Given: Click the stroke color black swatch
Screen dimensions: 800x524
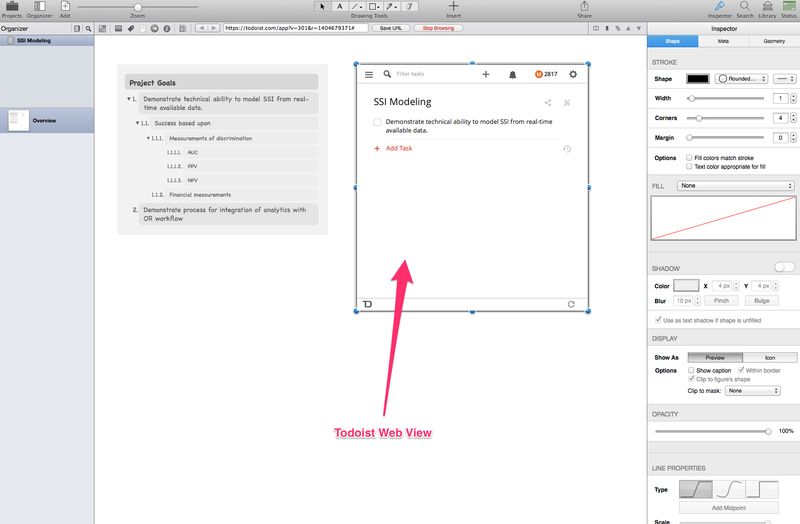Looking at the screenshot, I should click(697, 79).
